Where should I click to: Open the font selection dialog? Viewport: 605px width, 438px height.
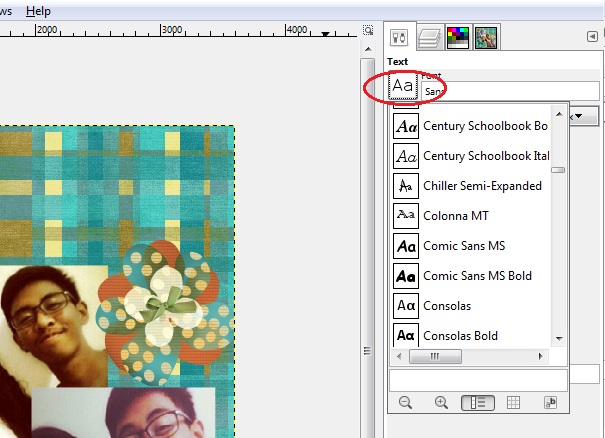[x=550, y=403]
